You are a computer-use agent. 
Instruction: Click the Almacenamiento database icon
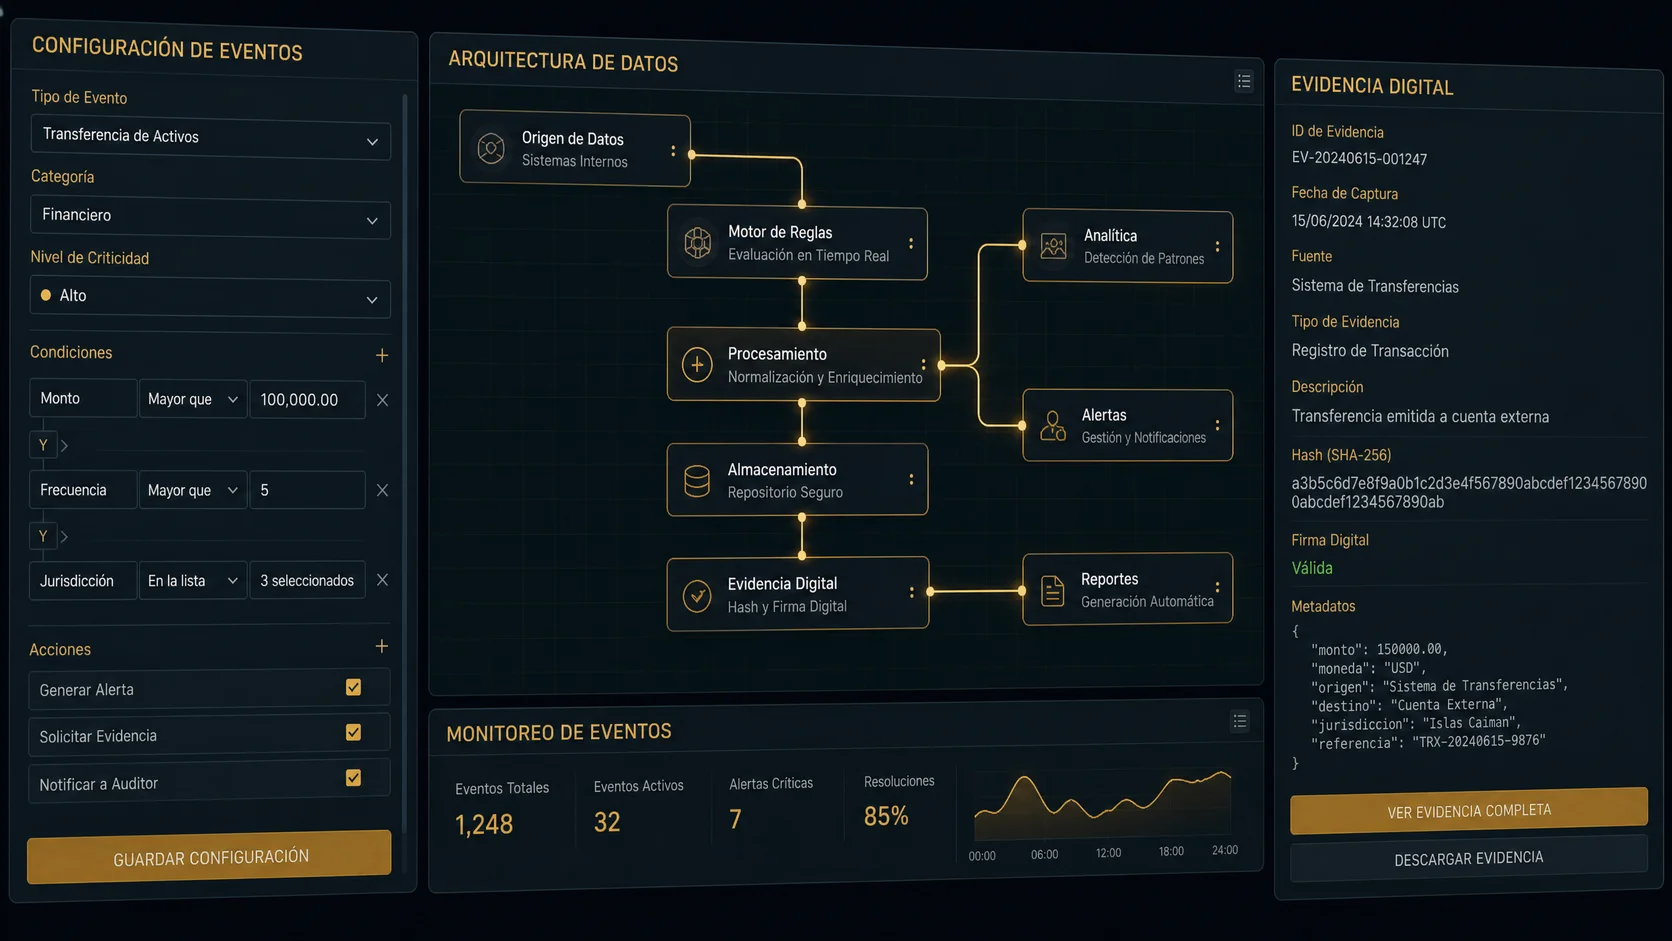pos(697,481)
